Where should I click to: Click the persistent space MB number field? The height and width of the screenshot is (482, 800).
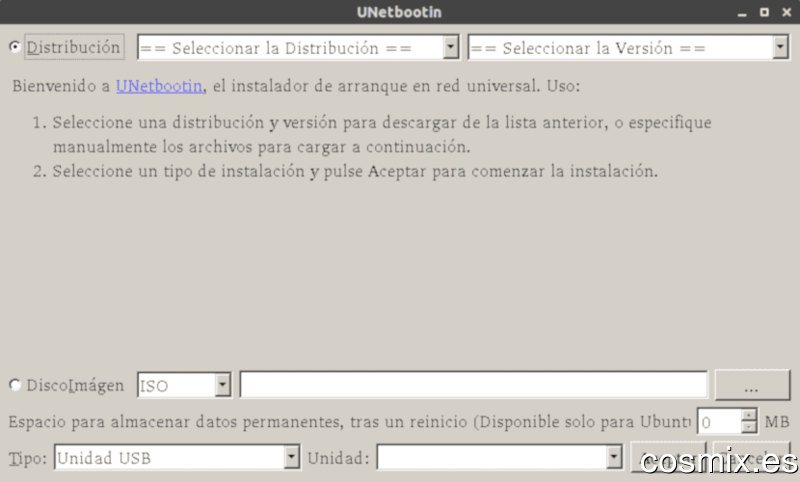click(719, 422)
